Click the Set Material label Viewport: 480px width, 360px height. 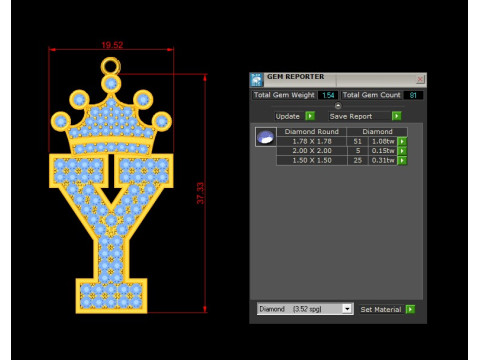click(x=381, y=310)
